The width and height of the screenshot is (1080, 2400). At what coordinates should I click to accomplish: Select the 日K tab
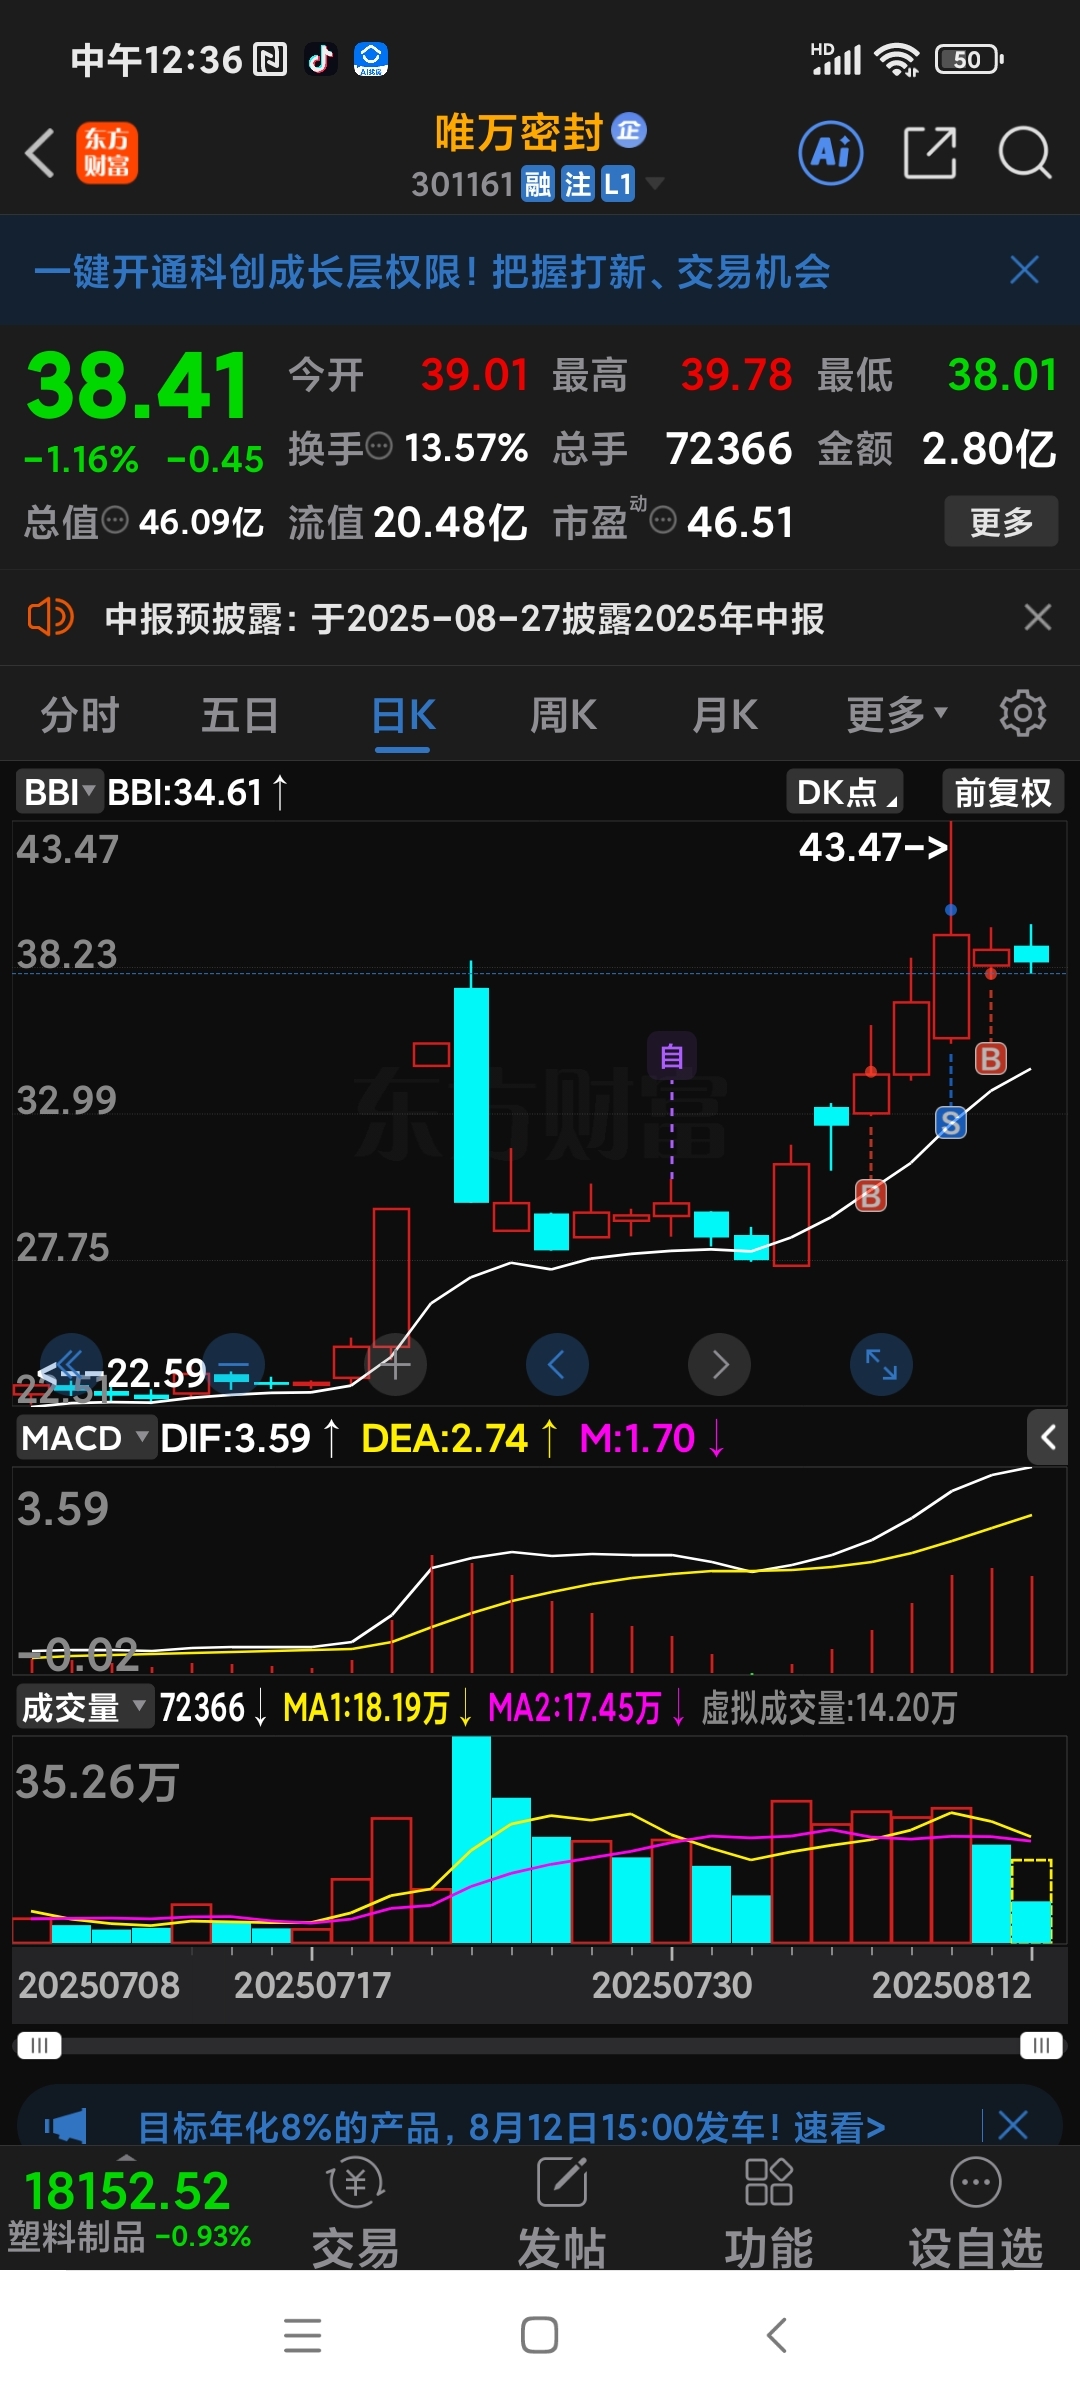point(403,715)
